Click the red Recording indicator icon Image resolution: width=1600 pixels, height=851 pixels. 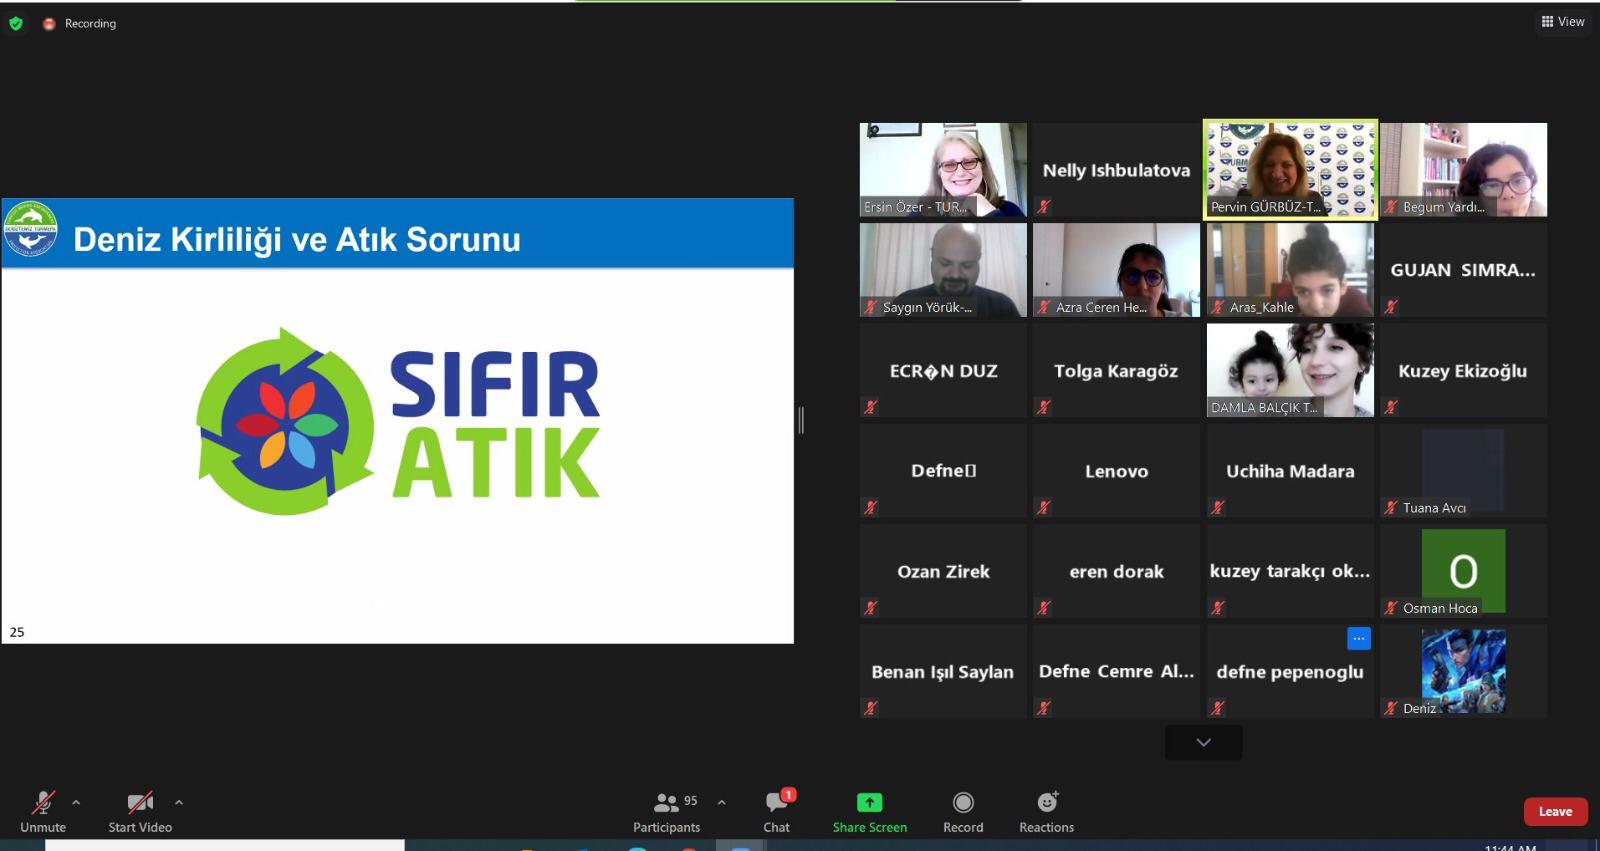point(48,23)
